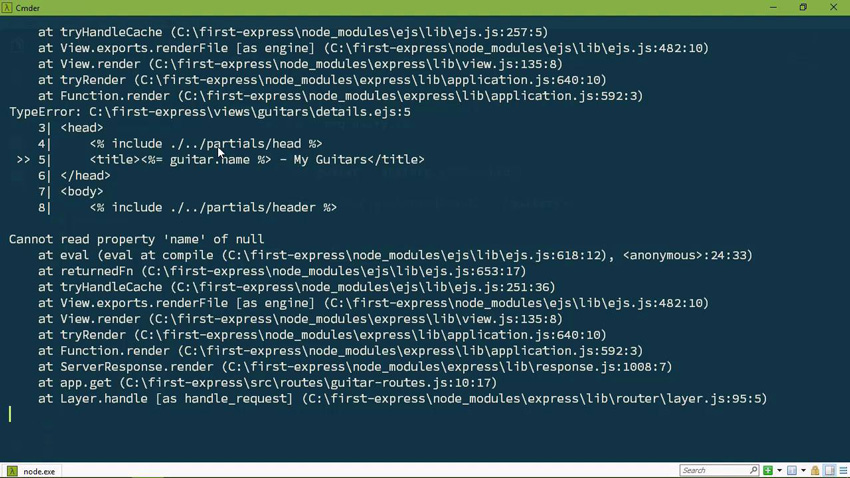Expand dropdown arrow beside consoles list icon

click(x=803, y=470)
